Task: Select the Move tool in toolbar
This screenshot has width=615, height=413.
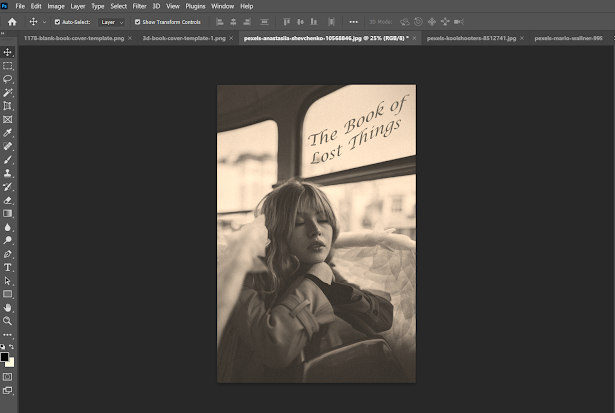Action: coord(8,52)
